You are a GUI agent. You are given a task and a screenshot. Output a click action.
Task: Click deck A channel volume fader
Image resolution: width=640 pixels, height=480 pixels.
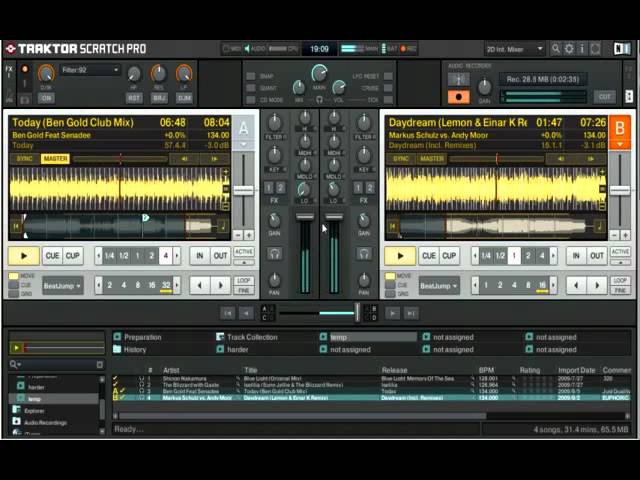pos(305,217)
